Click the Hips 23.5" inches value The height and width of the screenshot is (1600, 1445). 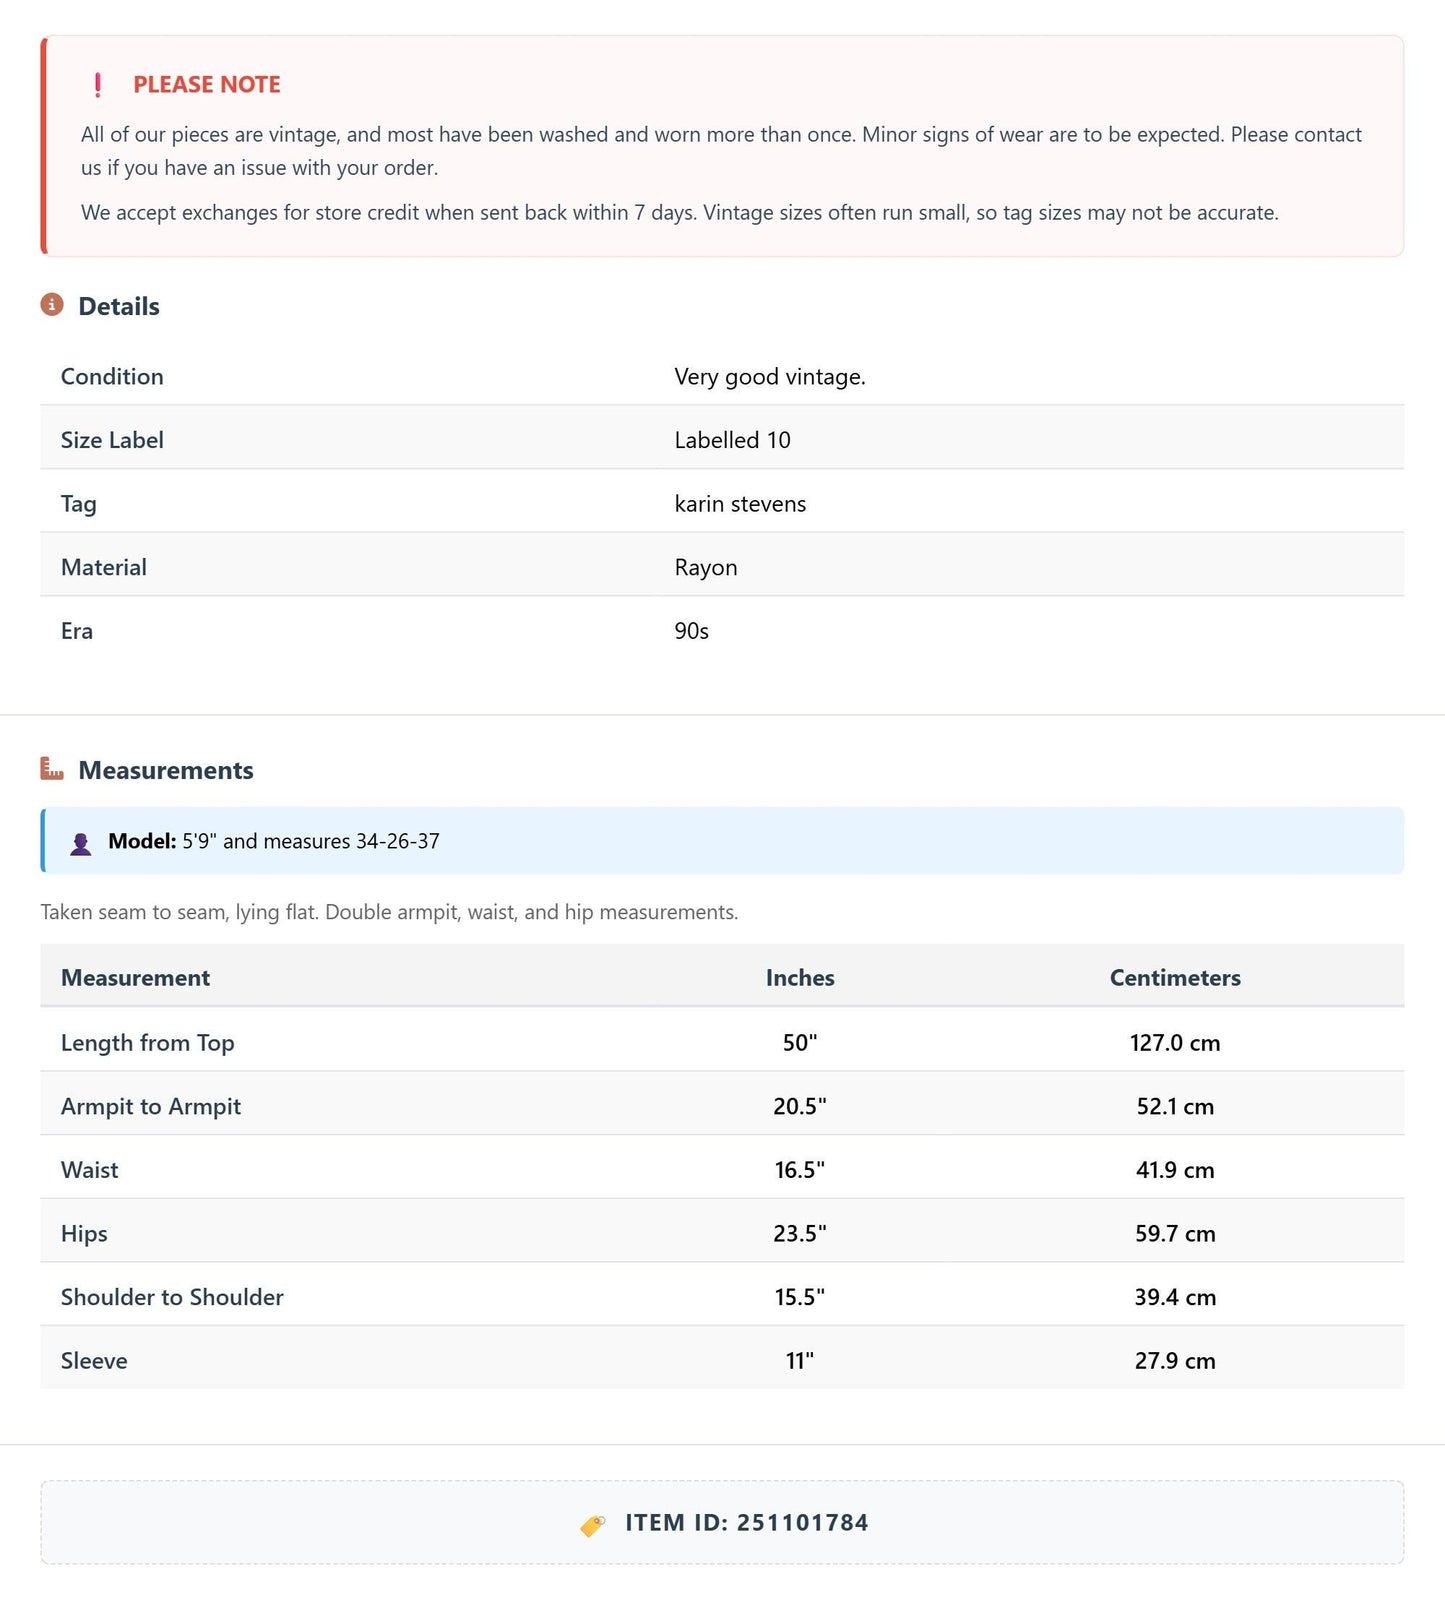click(x=800, y=1233)
